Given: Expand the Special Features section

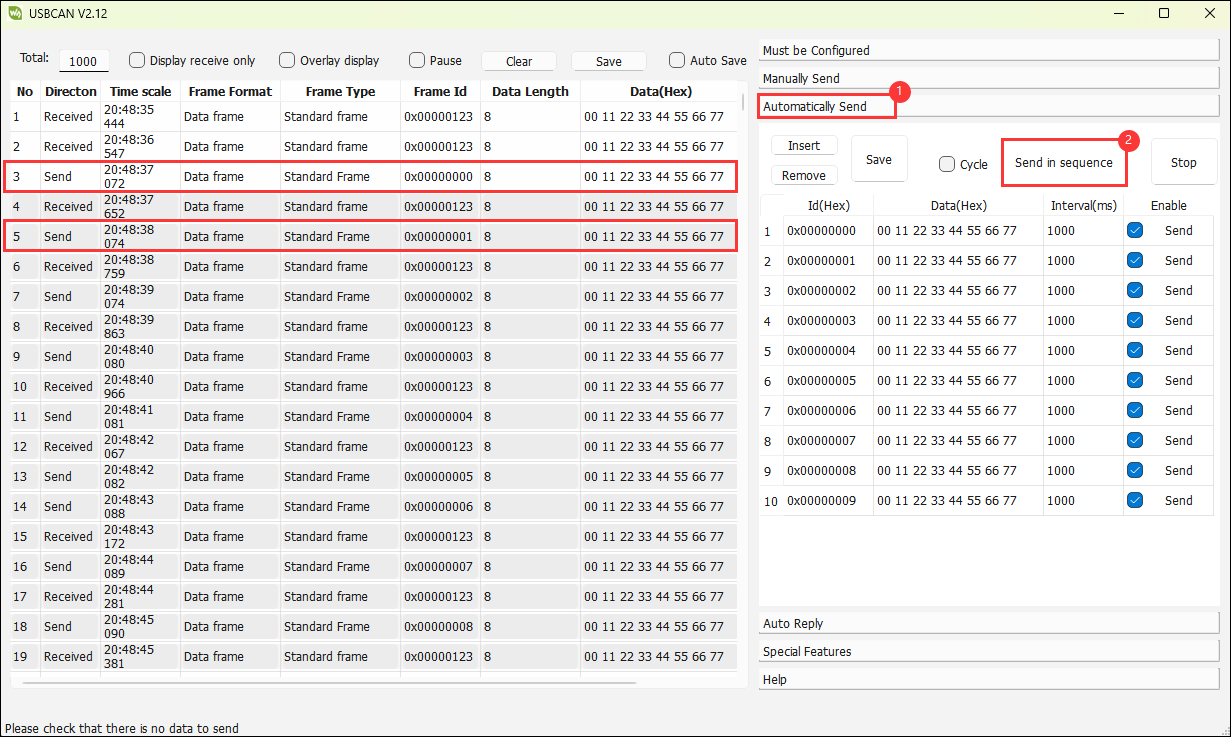Looking at the screenshot, I should pos(988,651).
